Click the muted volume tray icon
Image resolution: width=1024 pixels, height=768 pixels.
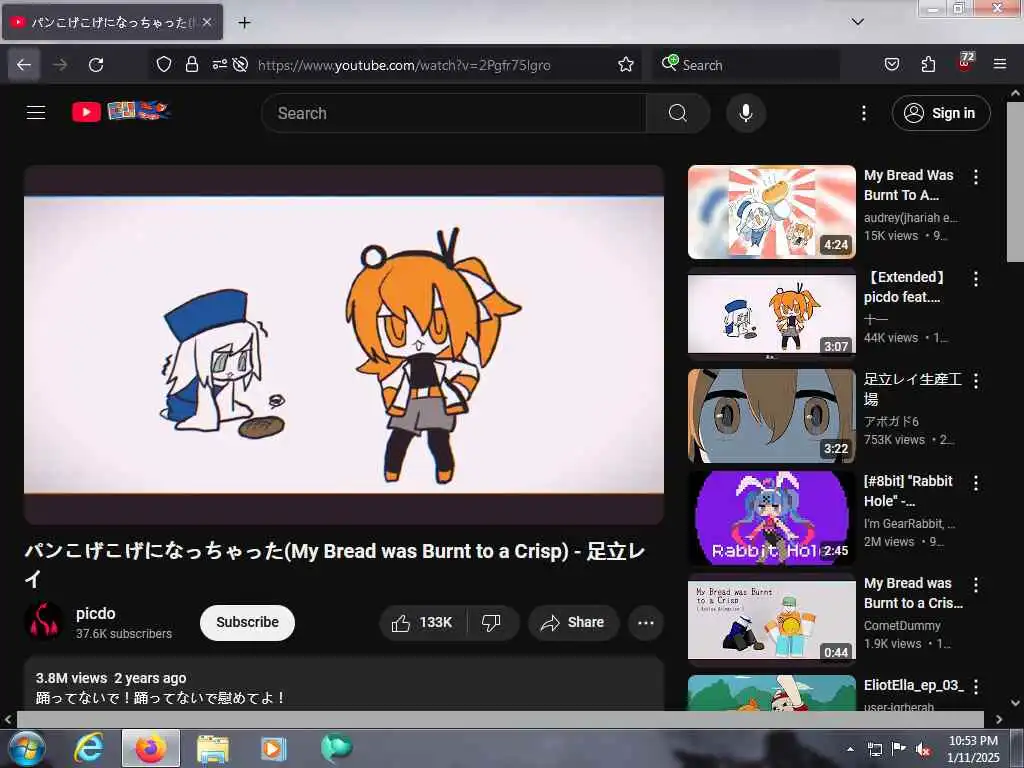[923, 749]
